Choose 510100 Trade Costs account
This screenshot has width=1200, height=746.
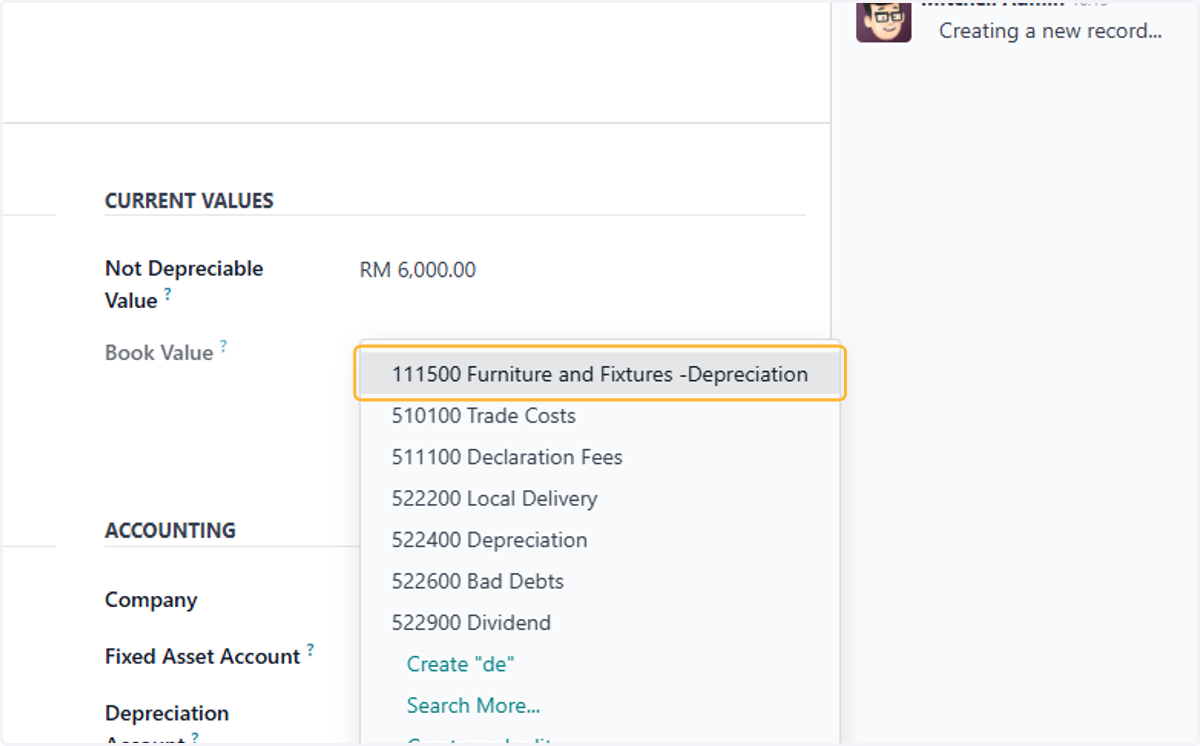(x=600, y=415)
